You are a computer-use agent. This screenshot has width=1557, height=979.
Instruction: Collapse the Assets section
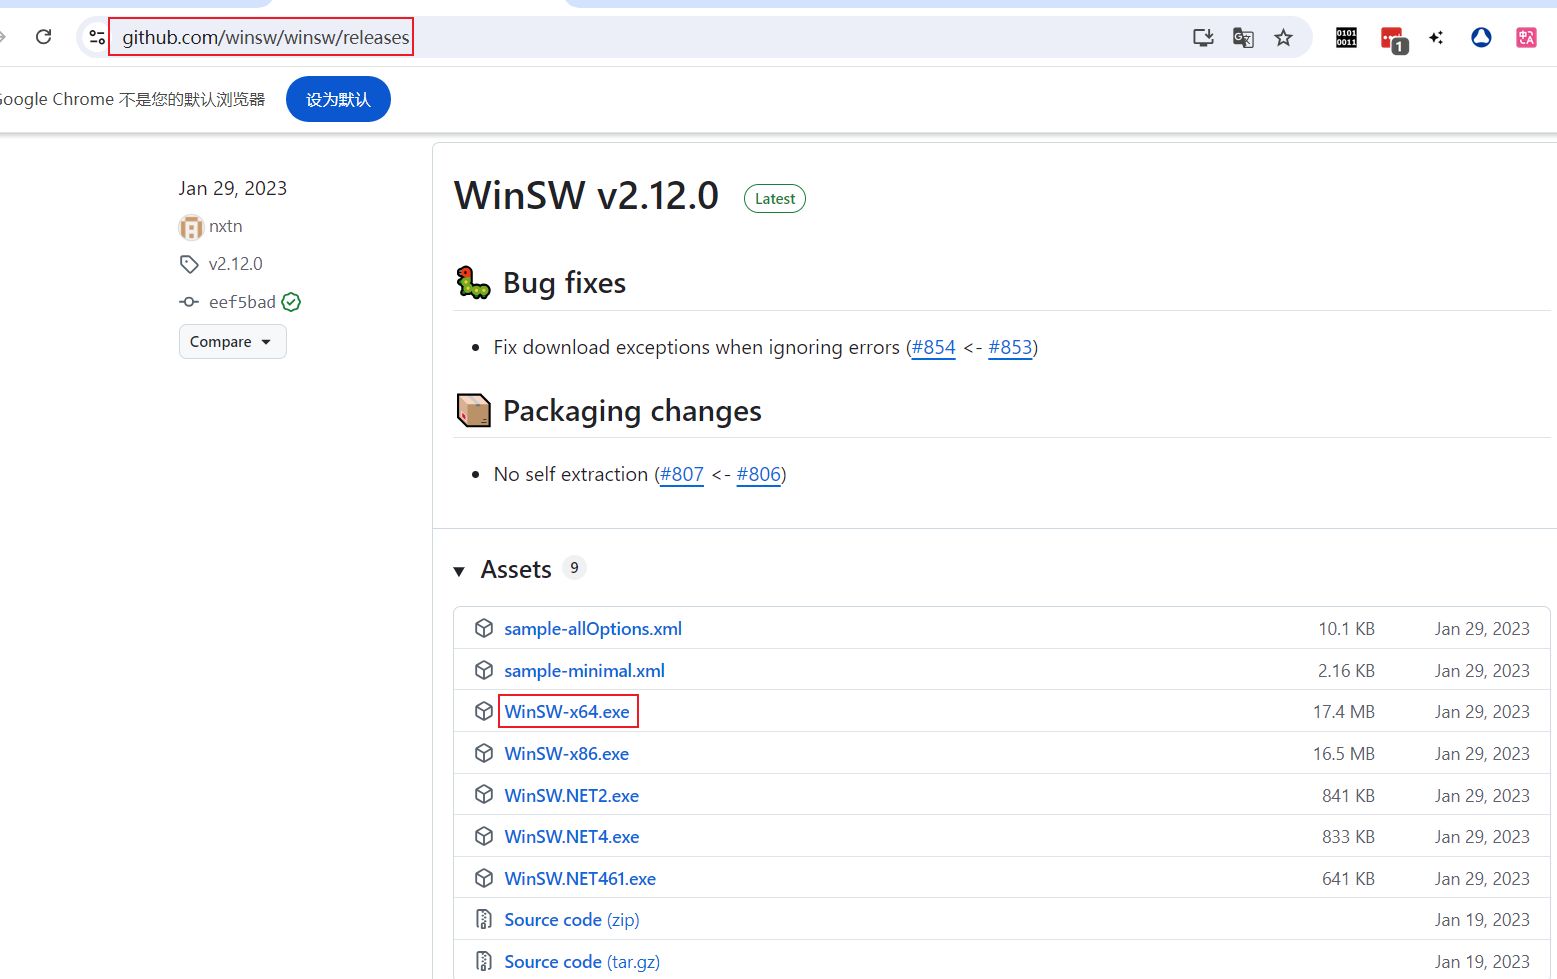460,570
